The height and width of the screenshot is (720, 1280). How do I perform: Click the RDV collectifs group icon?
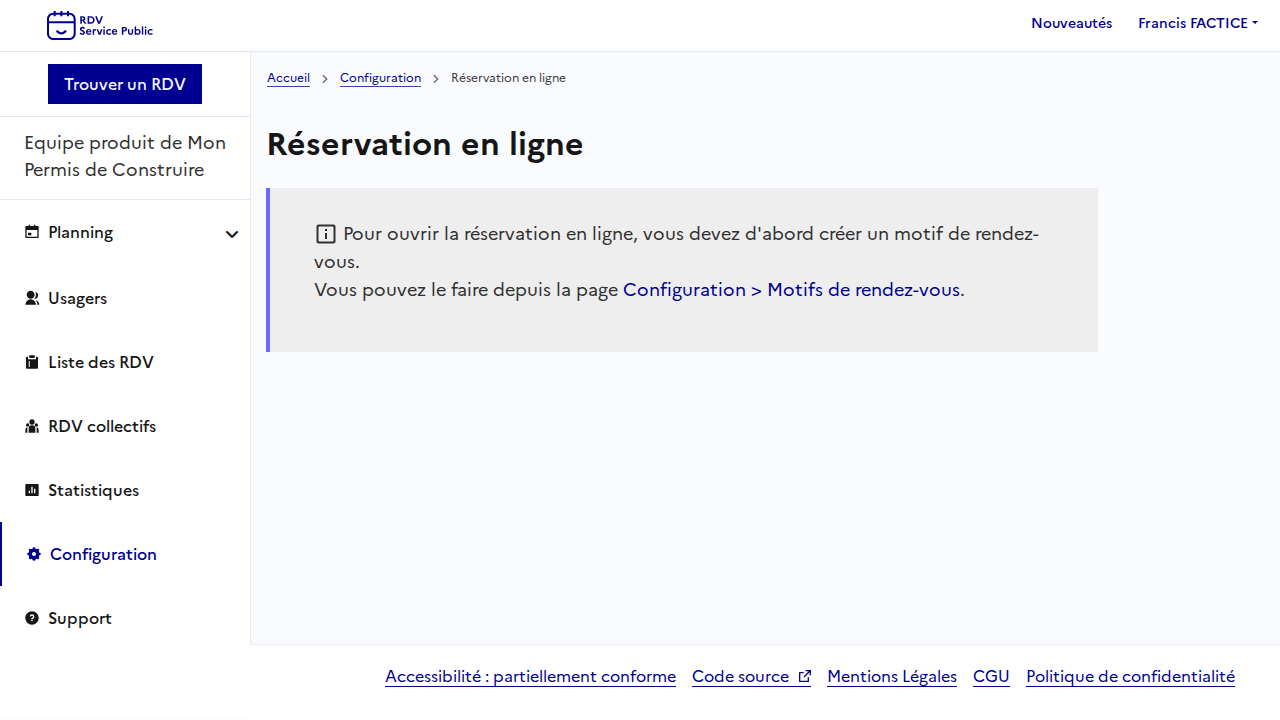[x=32, y=426]
